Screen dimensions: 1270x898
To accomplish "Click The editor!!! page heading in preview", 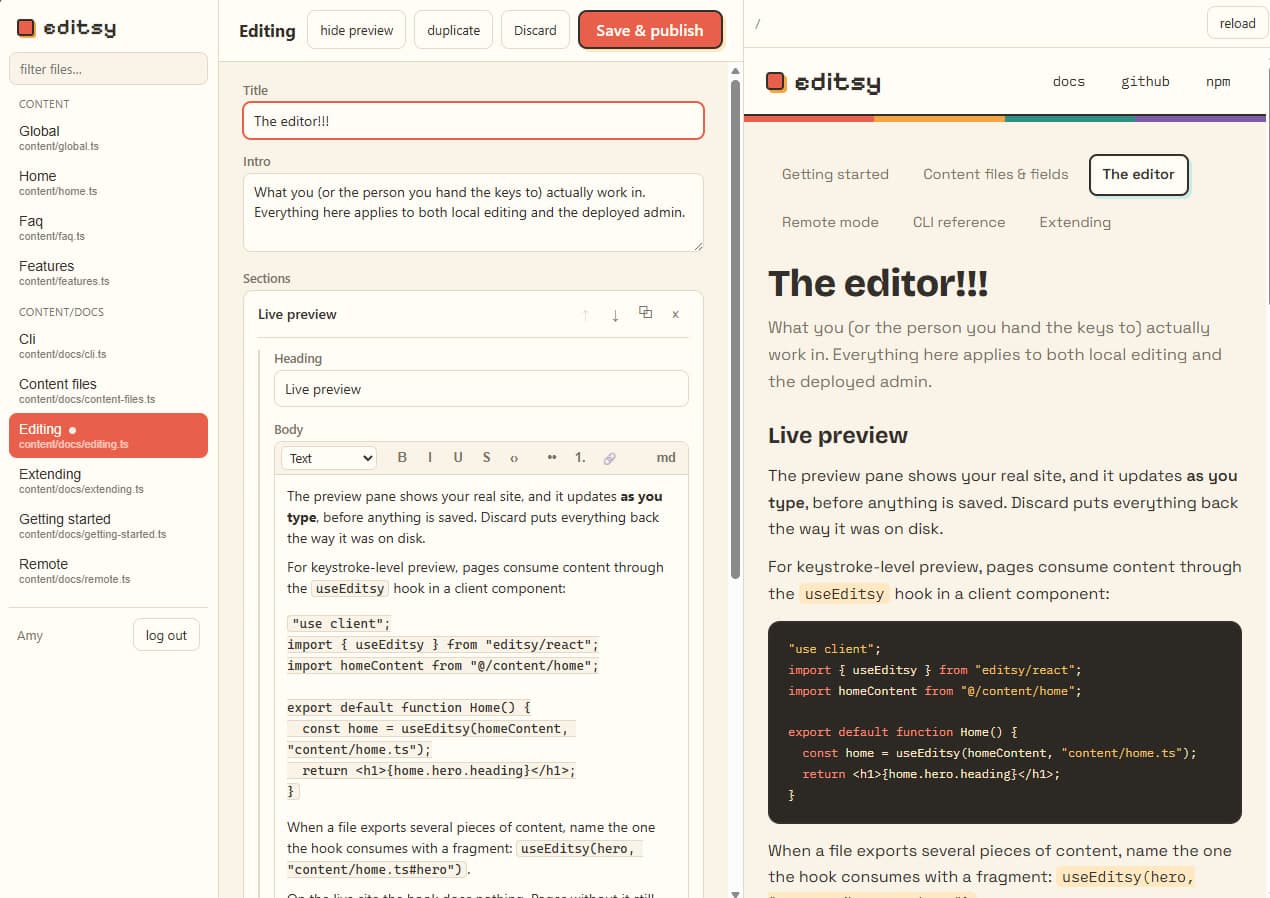I will [878, 283].
